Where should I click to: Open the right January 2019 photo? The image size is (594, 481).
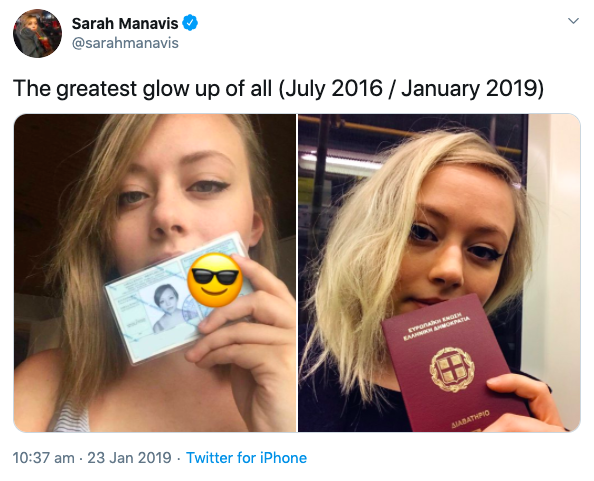click(x=439, y=273)
